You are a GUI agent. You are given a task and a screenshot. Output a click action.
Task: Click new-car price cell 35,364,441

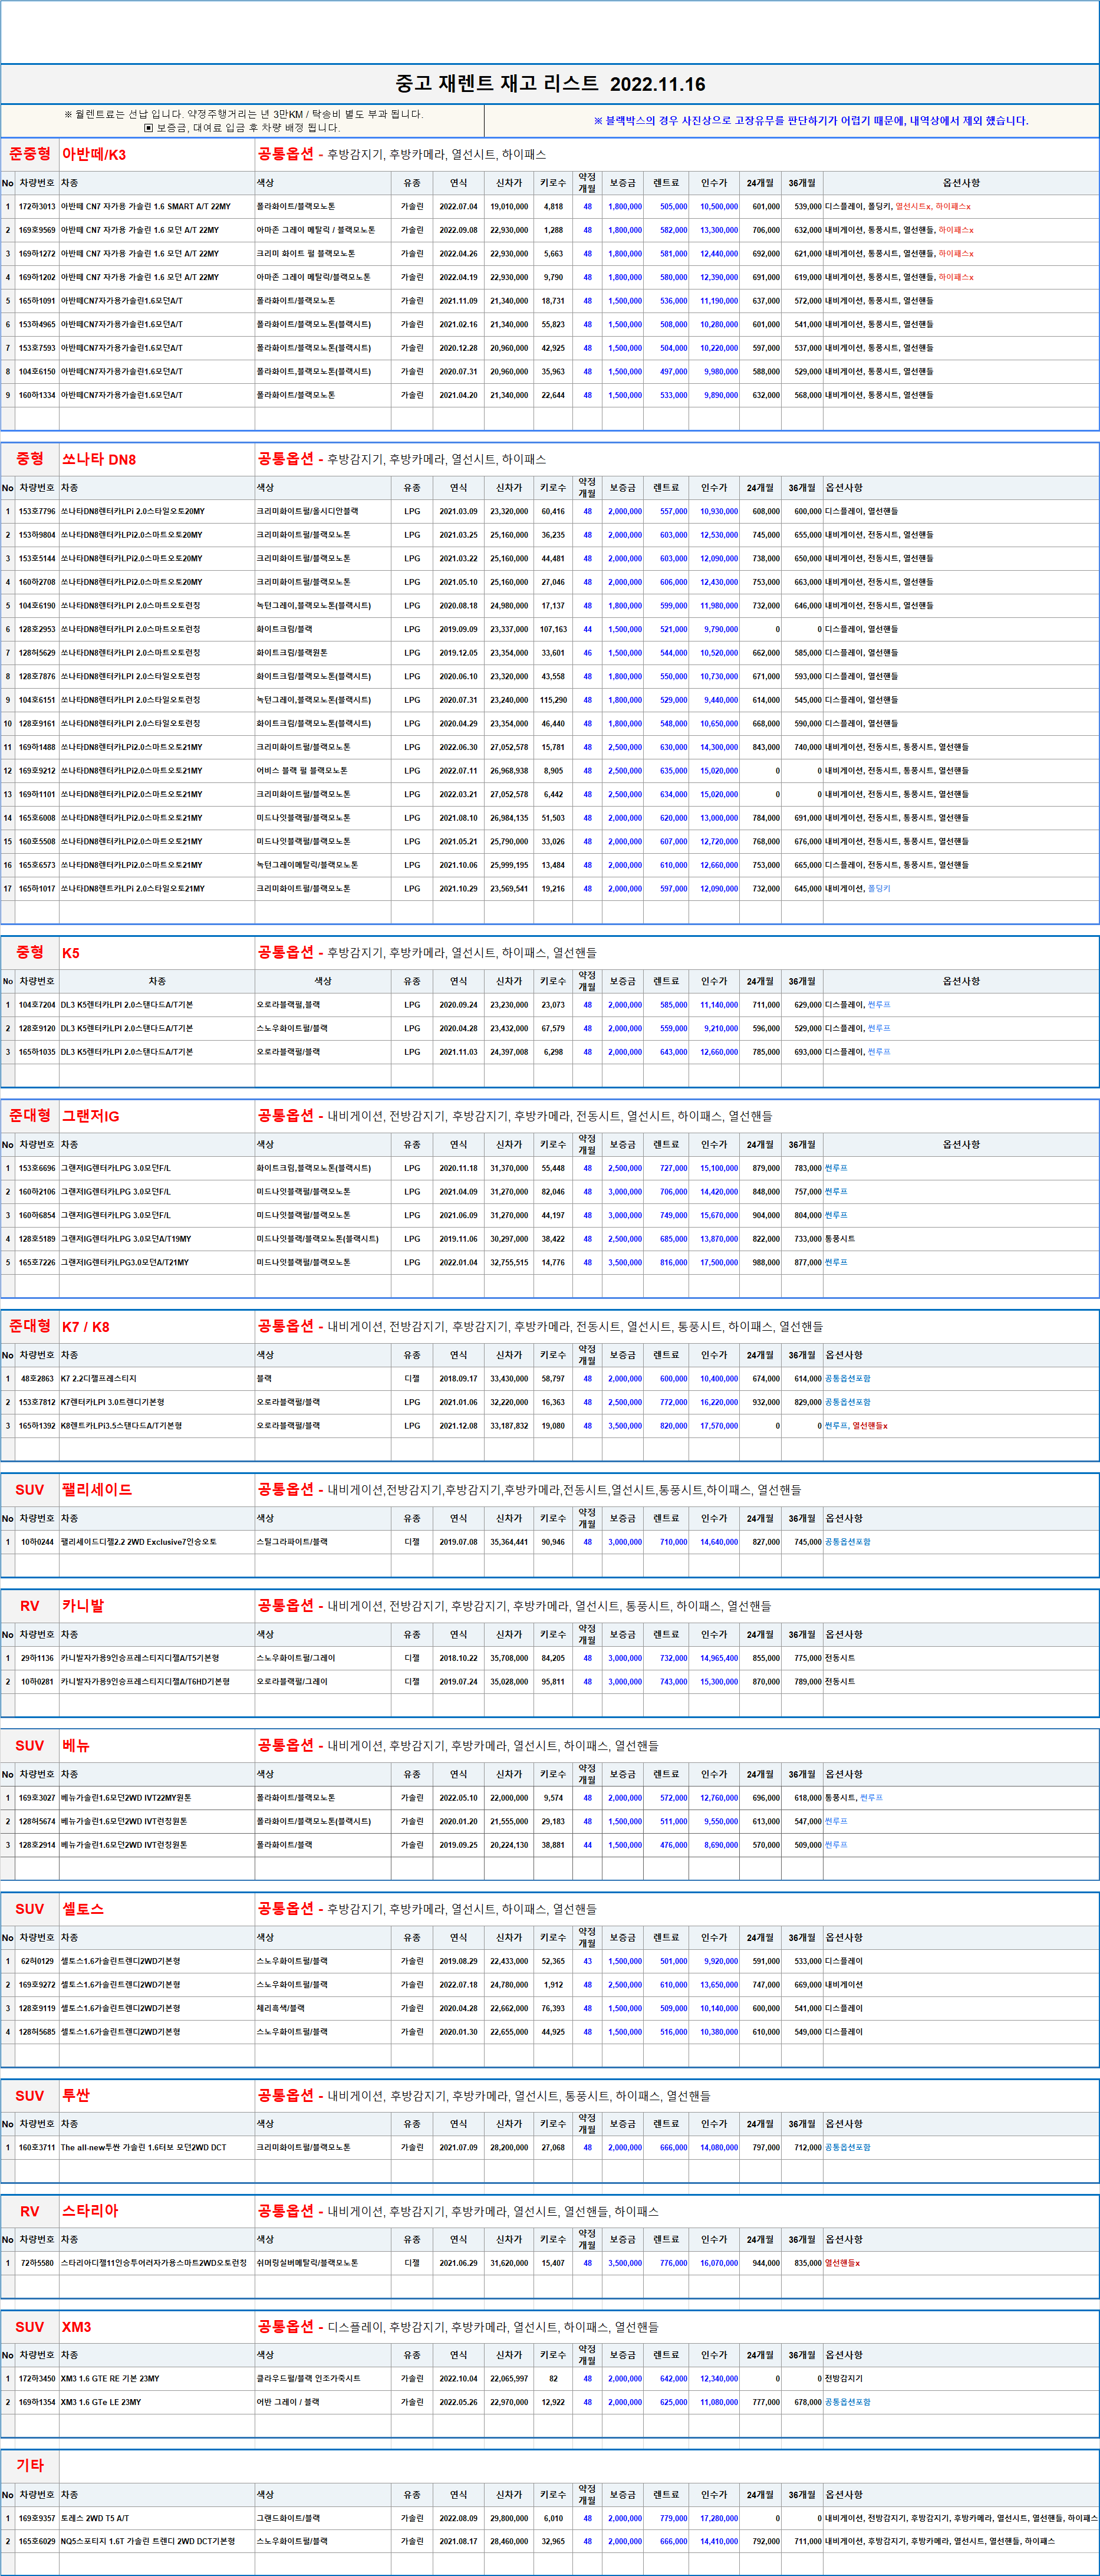coord(509,1542)
